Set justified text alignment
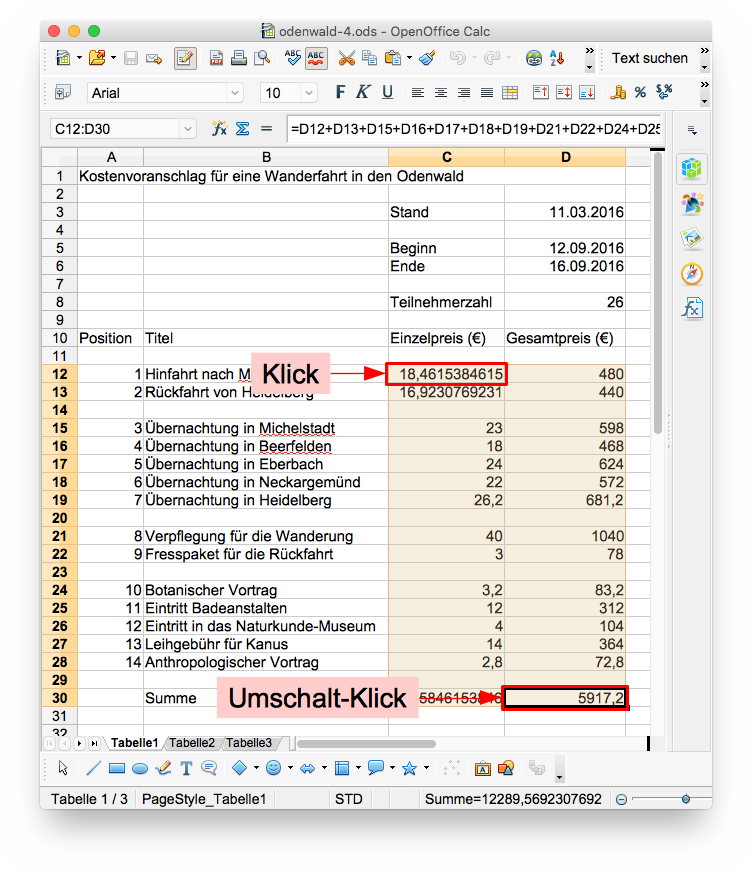Viewport: 752px width, 869px height. point(487,93)
